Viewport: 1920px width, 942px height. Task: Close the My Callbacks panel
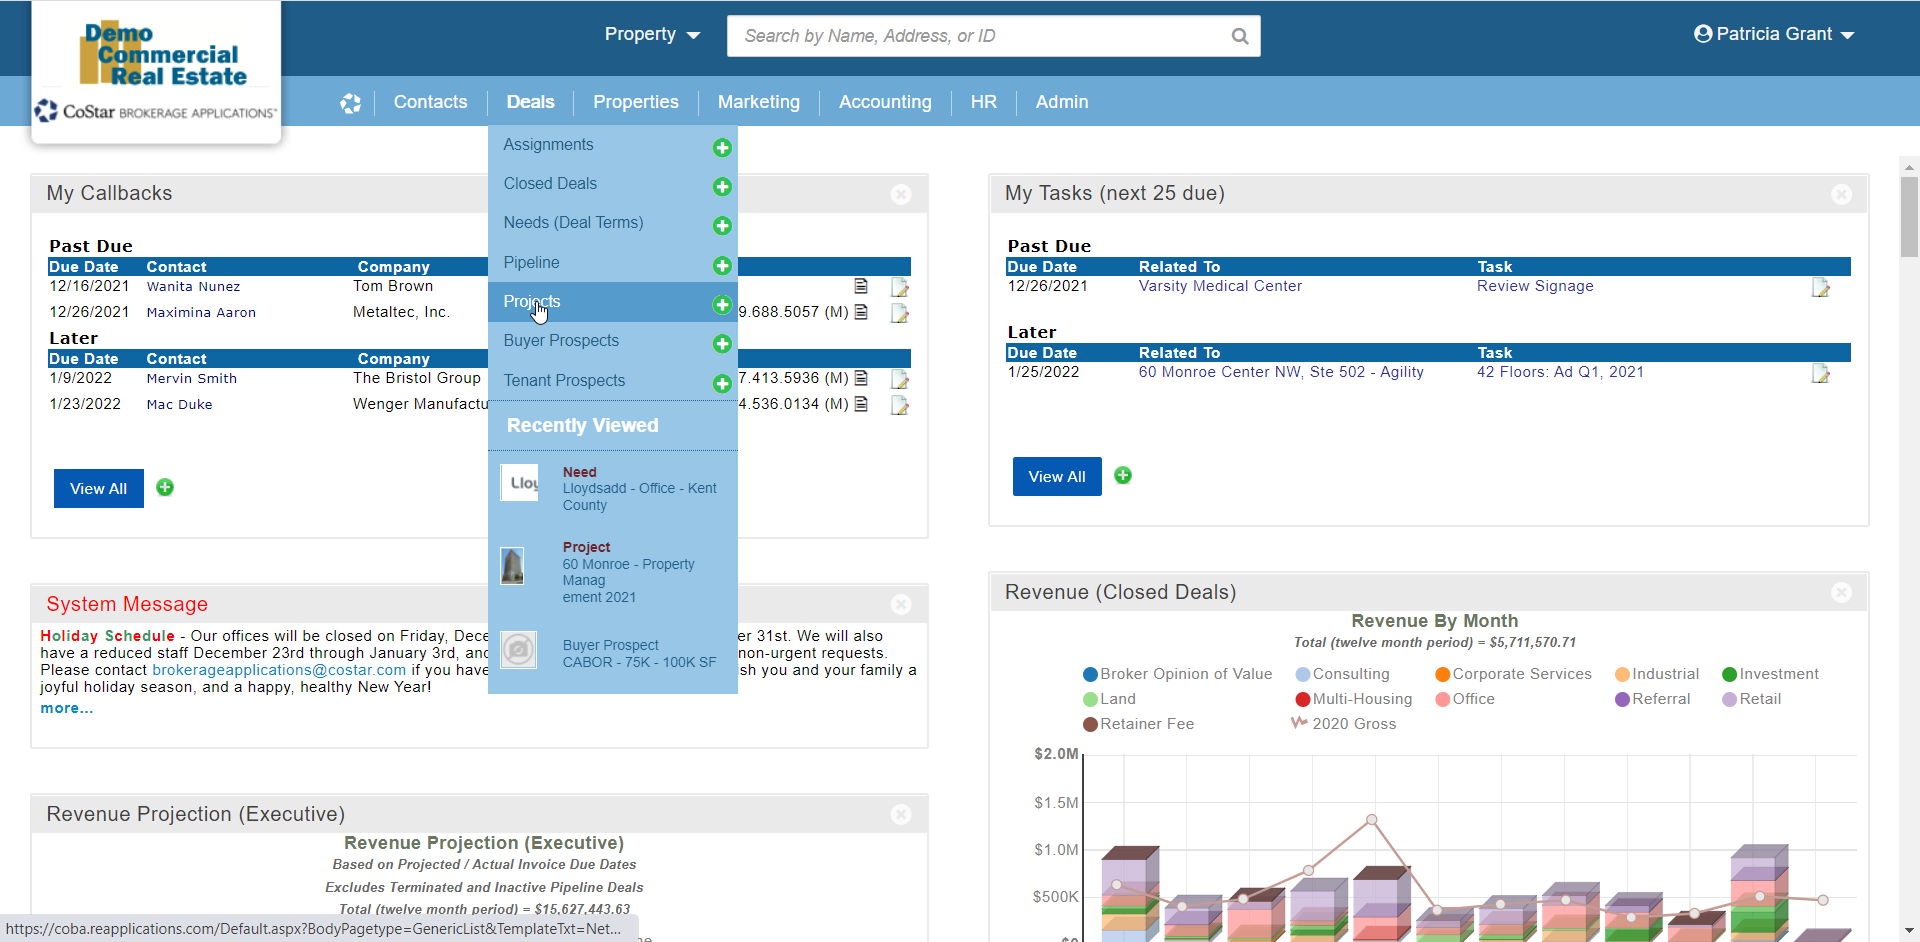tap(901, 194)
